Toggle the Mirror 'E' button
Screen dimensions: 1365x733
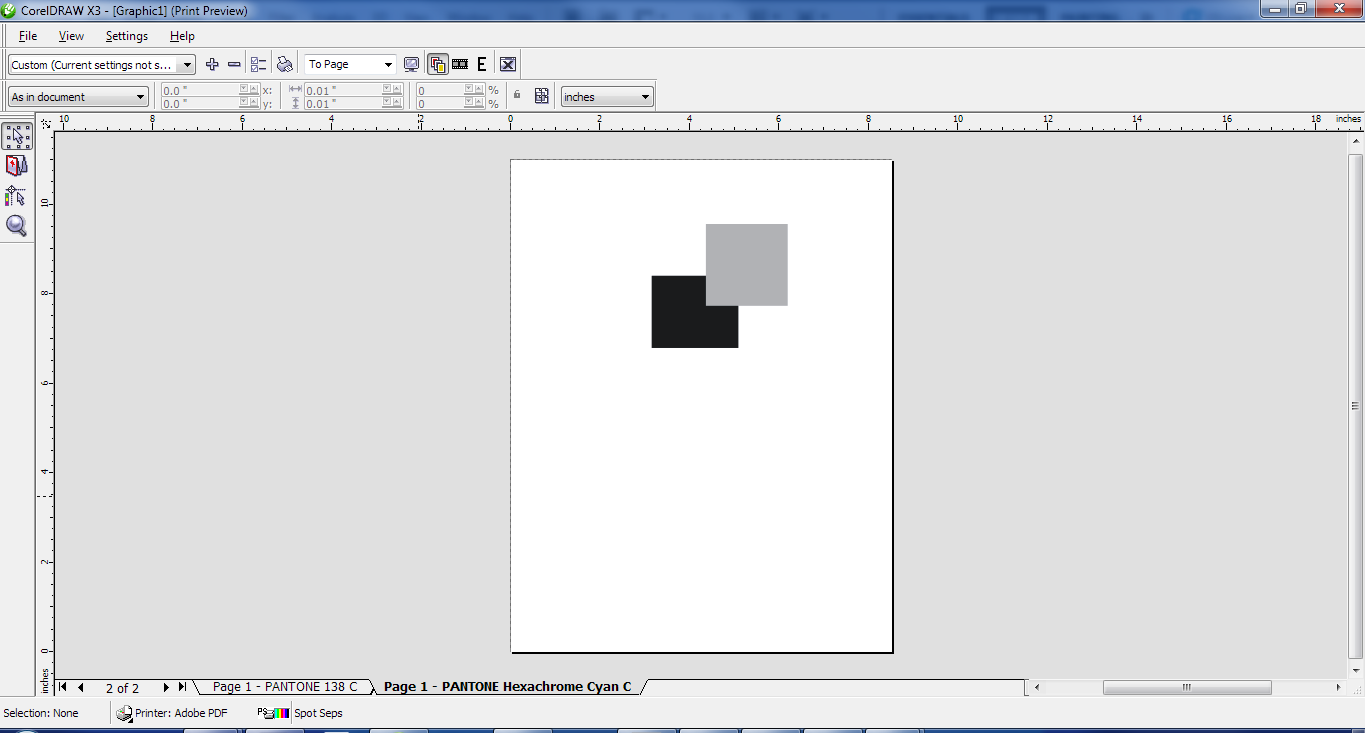[482, 64]
